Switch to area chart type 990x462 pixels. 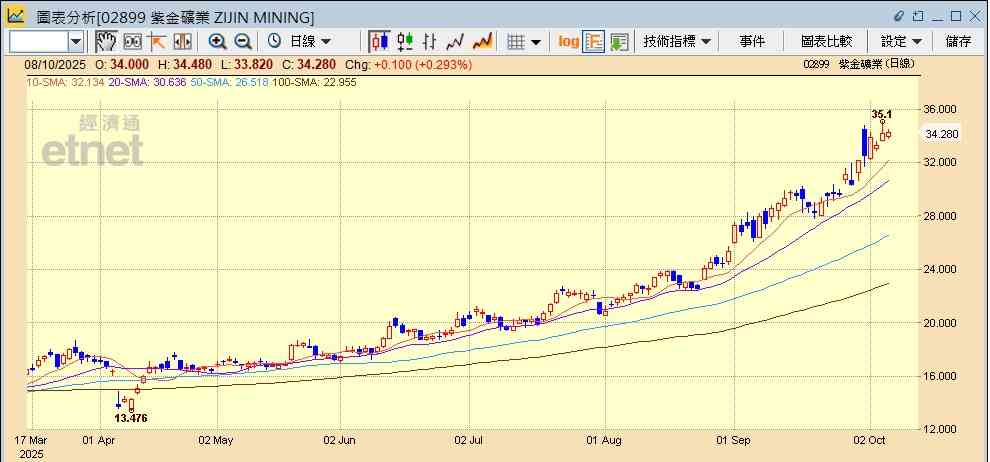[482, 41]
